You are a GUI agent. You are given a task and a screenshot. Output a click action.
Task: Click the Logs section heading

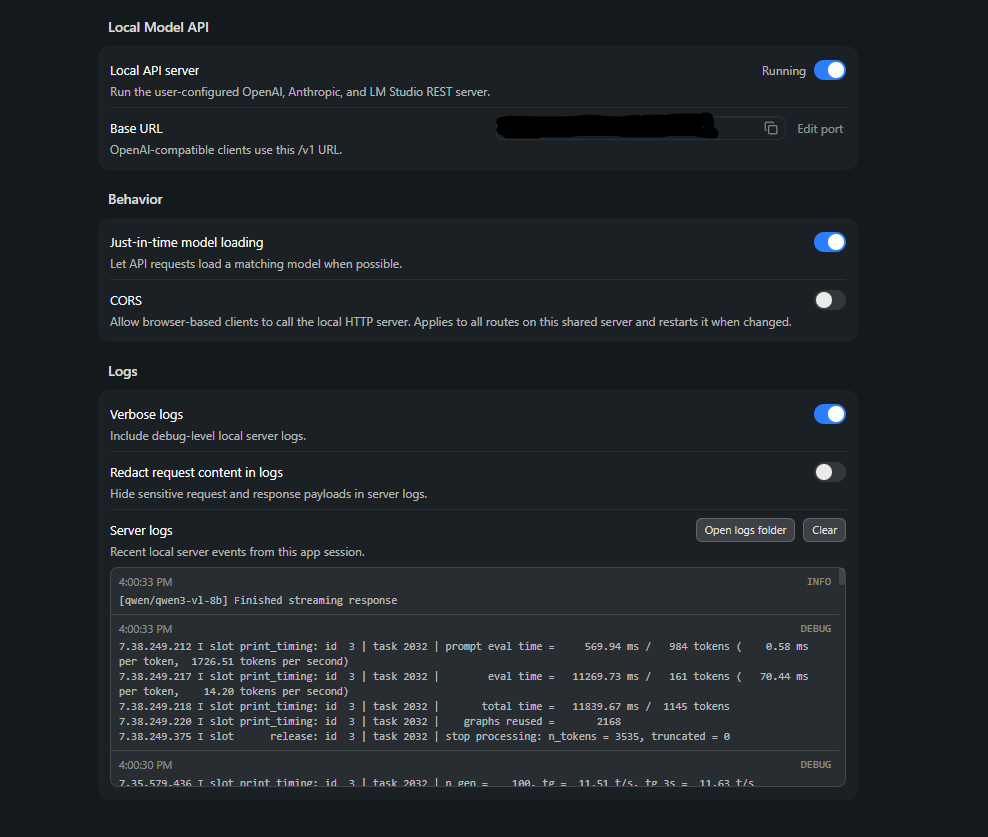(x=123, y=371)
